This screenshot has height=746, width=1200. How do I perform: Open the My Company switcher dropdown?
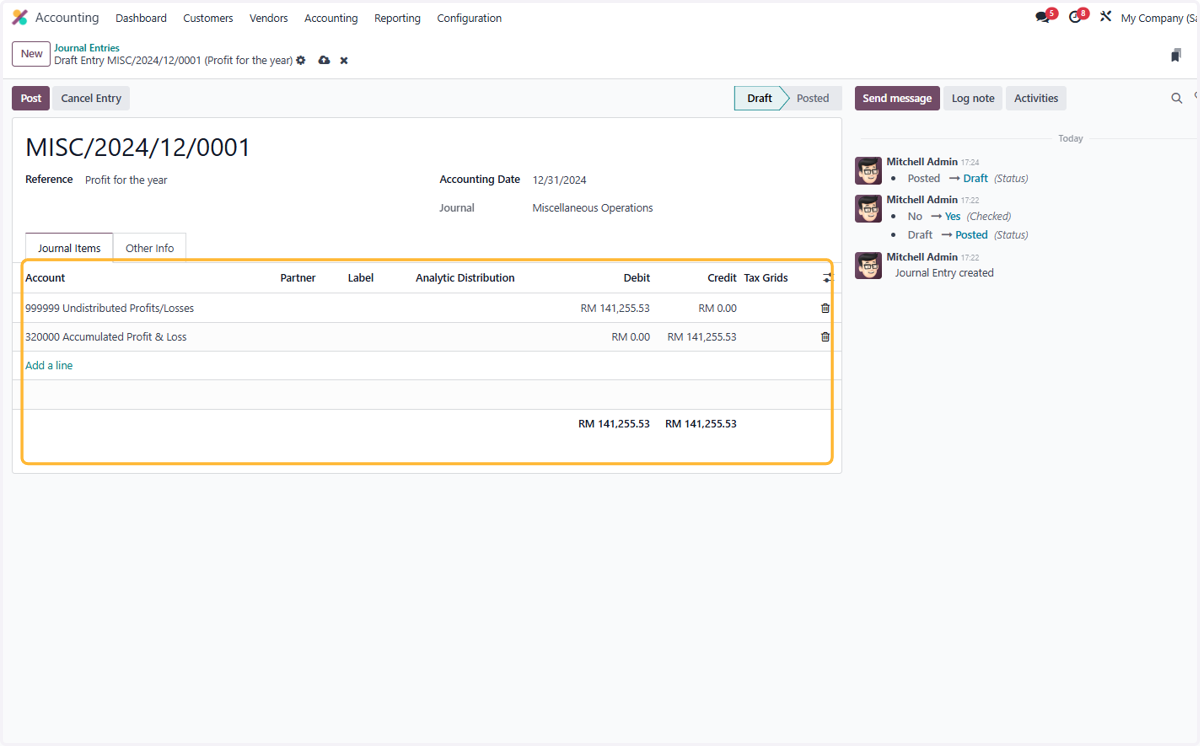1158,18
